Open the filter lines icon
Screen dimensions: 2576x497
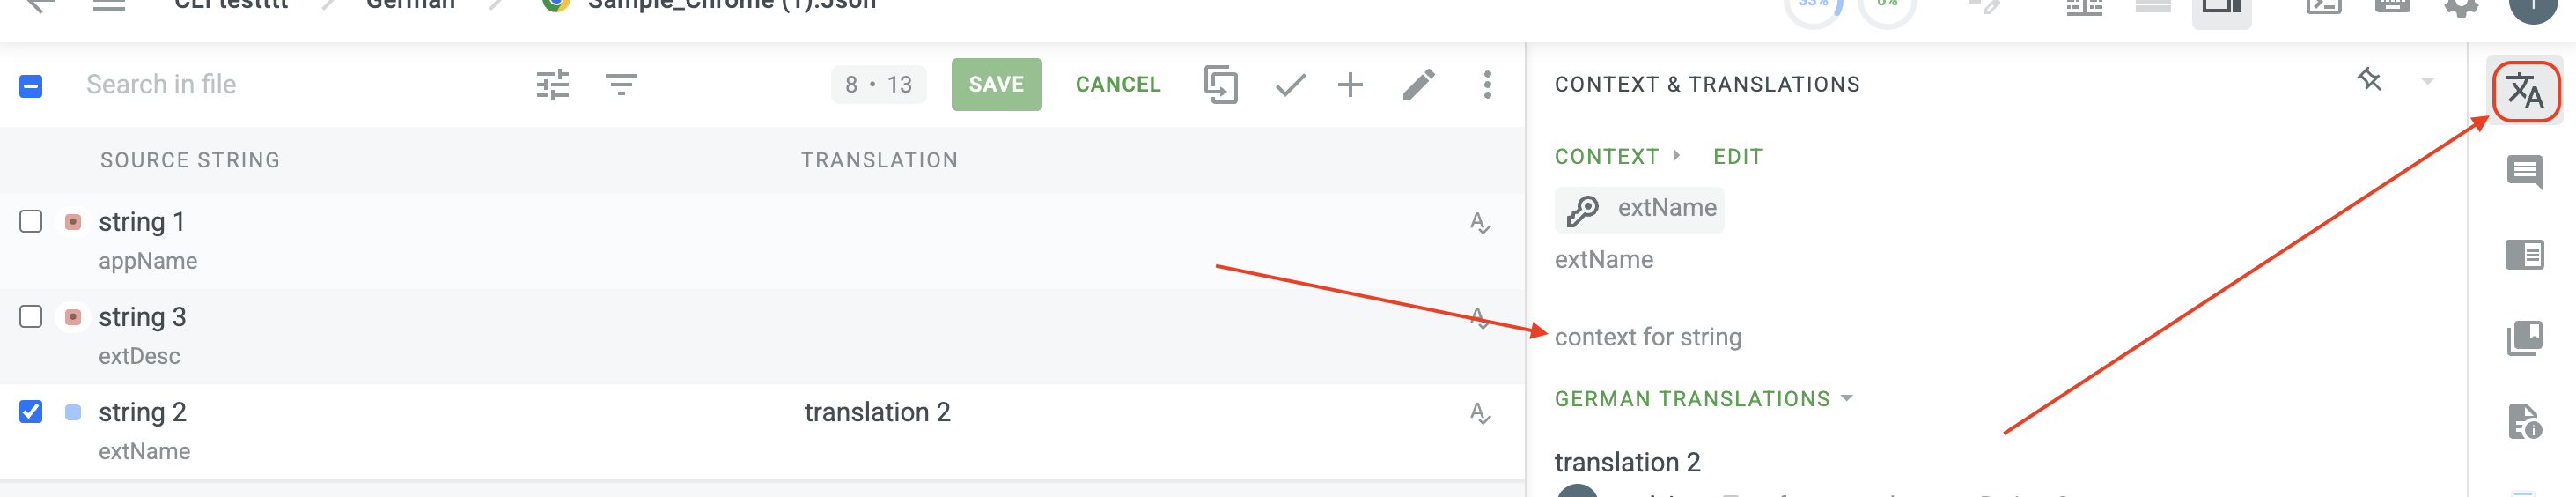pyautogui.click(x=621, y=85)
